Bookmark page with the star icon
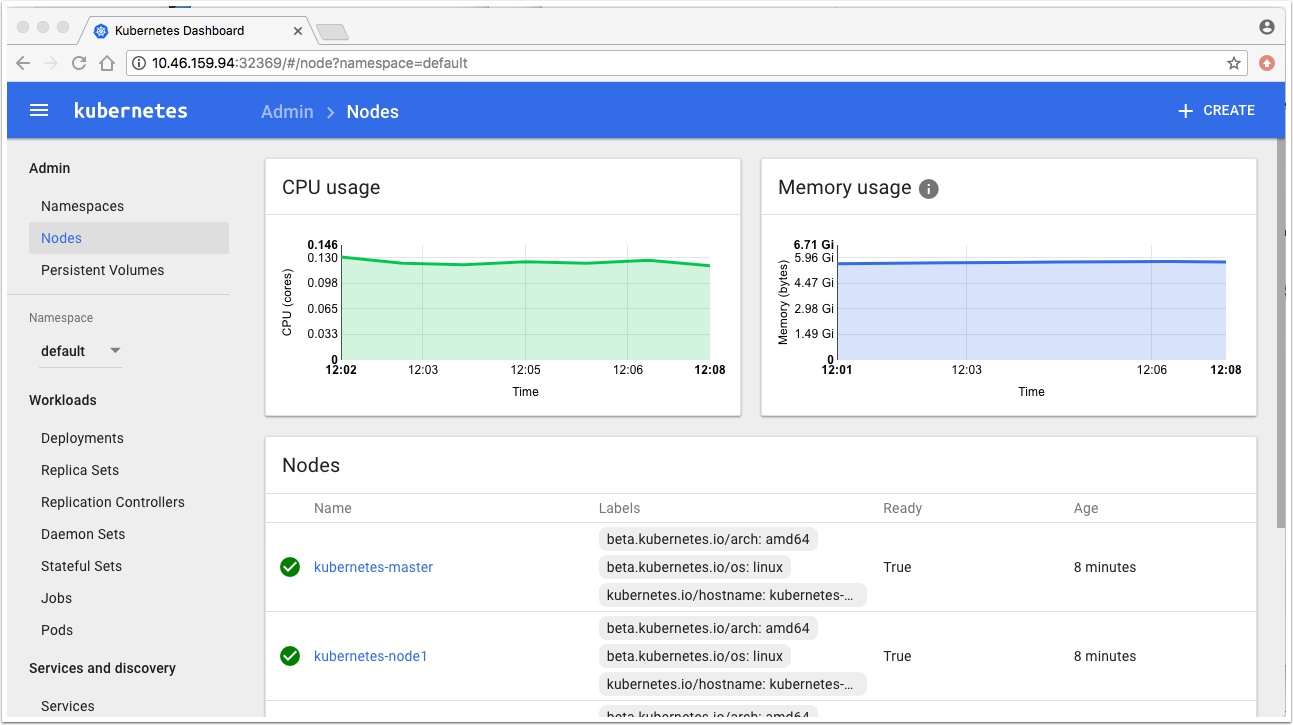 [x=1234, y=63]
